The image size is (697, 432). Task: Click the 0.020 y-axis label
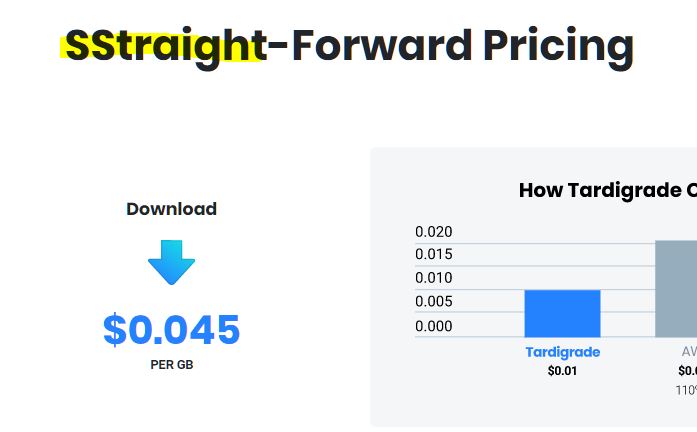tap(434, 232)
